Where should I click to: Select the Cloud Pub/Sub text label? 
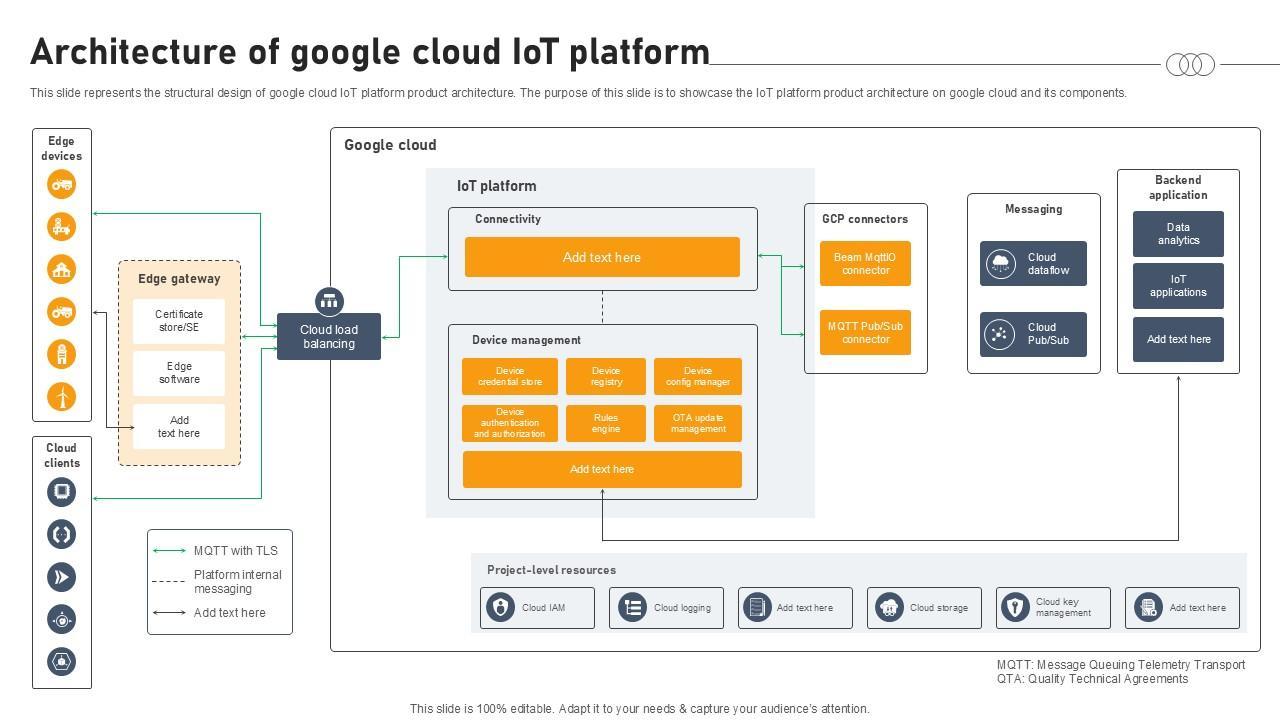[x=1048, y=334]
